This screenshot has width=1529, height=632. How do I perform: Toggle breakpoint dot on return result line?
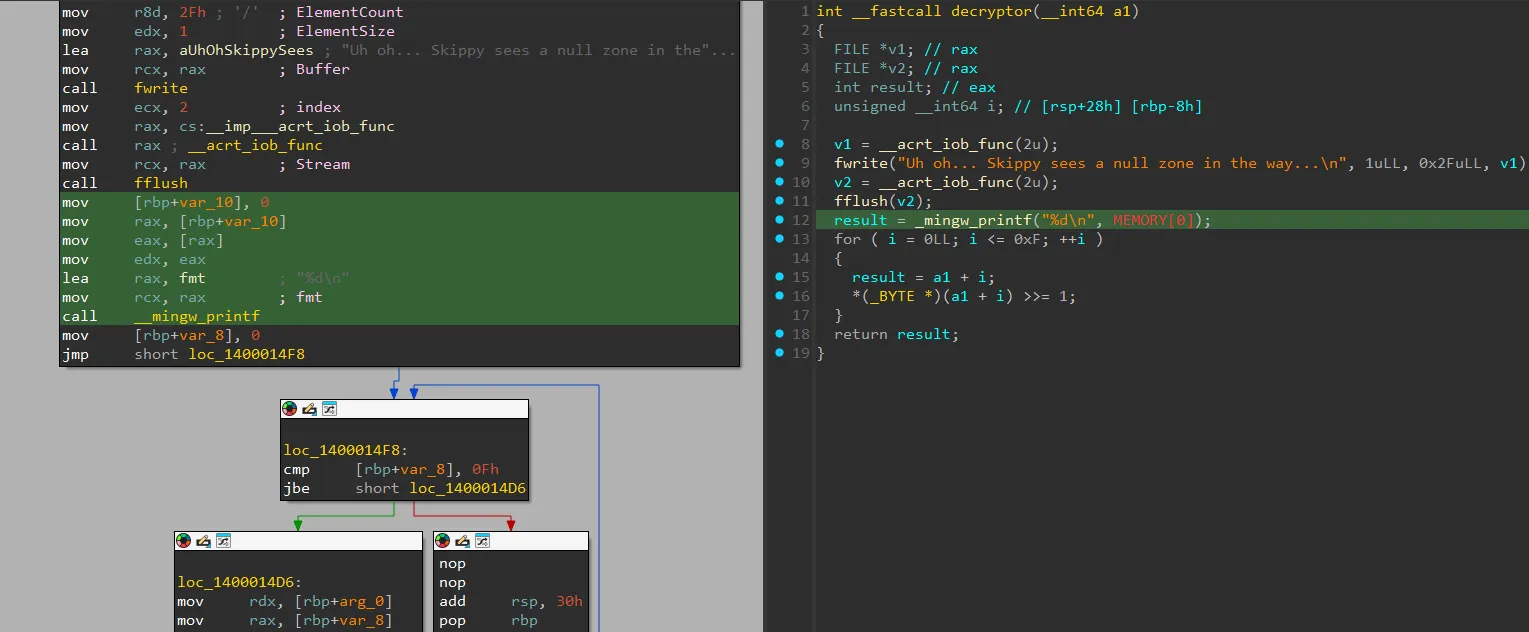click(780, 334)
